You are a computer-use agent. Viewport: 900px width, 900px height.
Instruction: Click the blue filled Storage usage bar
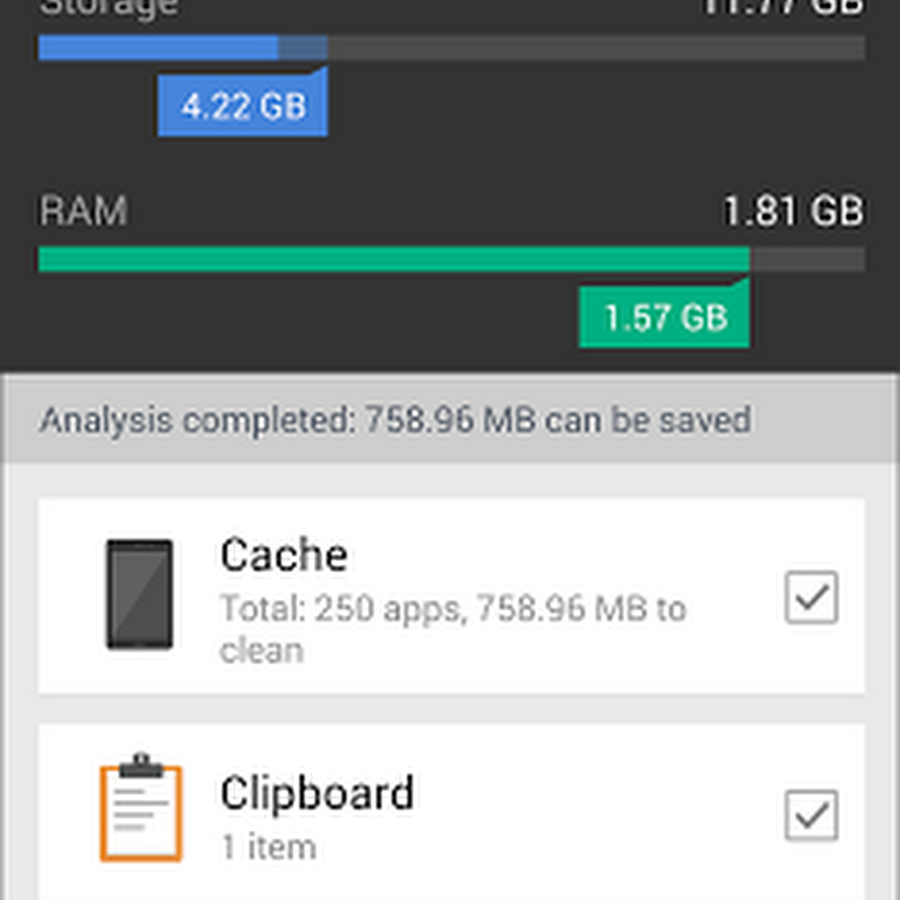pyautogui.click(x=158, y=47)
